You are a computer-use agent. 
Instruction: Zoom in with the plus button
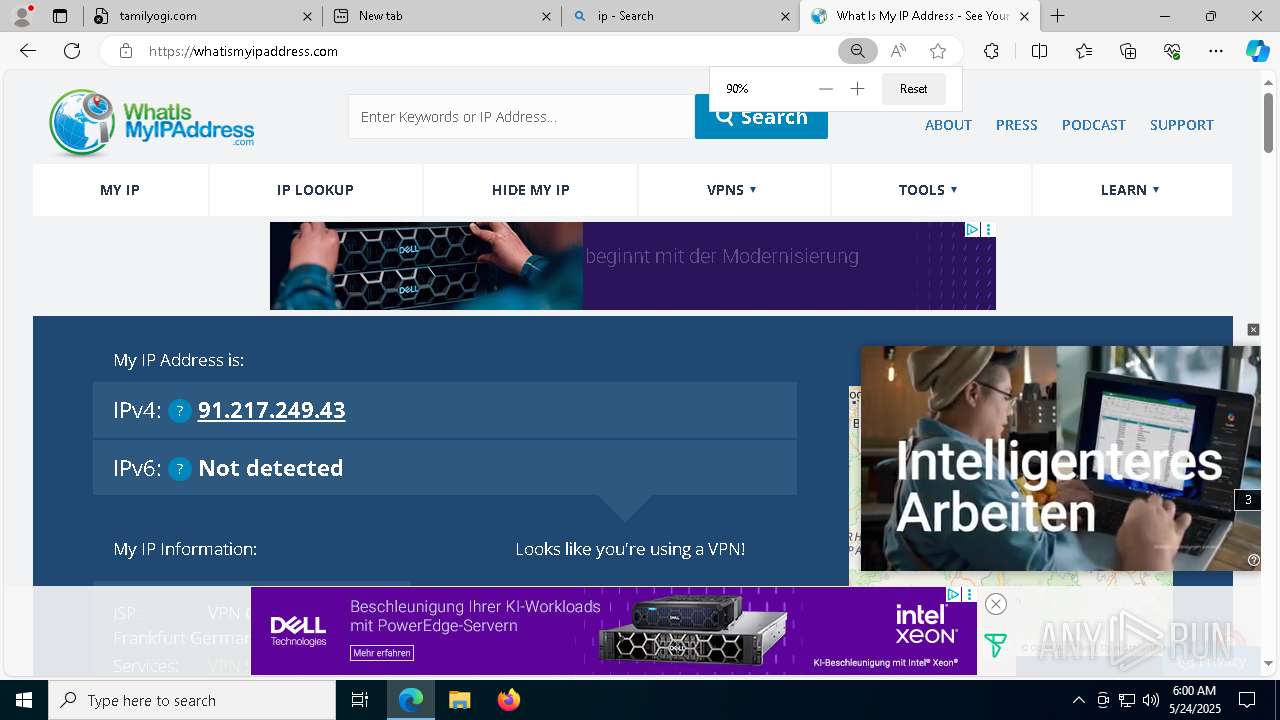pos(857,89)
